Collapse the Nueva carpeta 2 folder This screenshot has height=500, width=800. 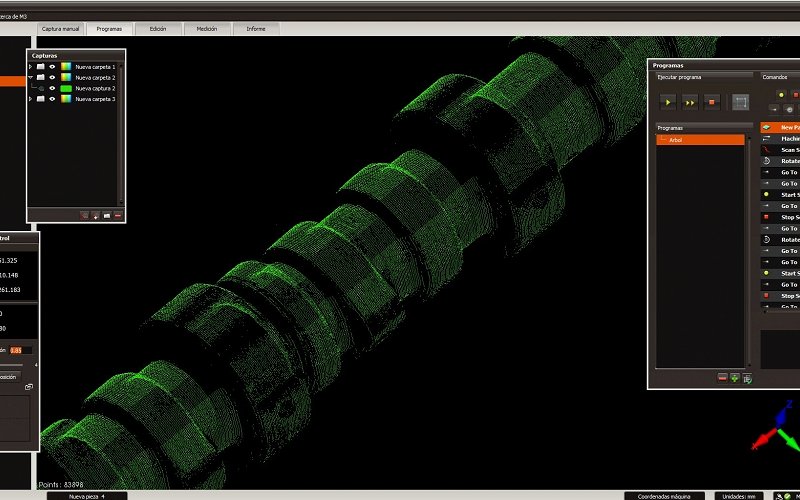click(x=31, y=78)
